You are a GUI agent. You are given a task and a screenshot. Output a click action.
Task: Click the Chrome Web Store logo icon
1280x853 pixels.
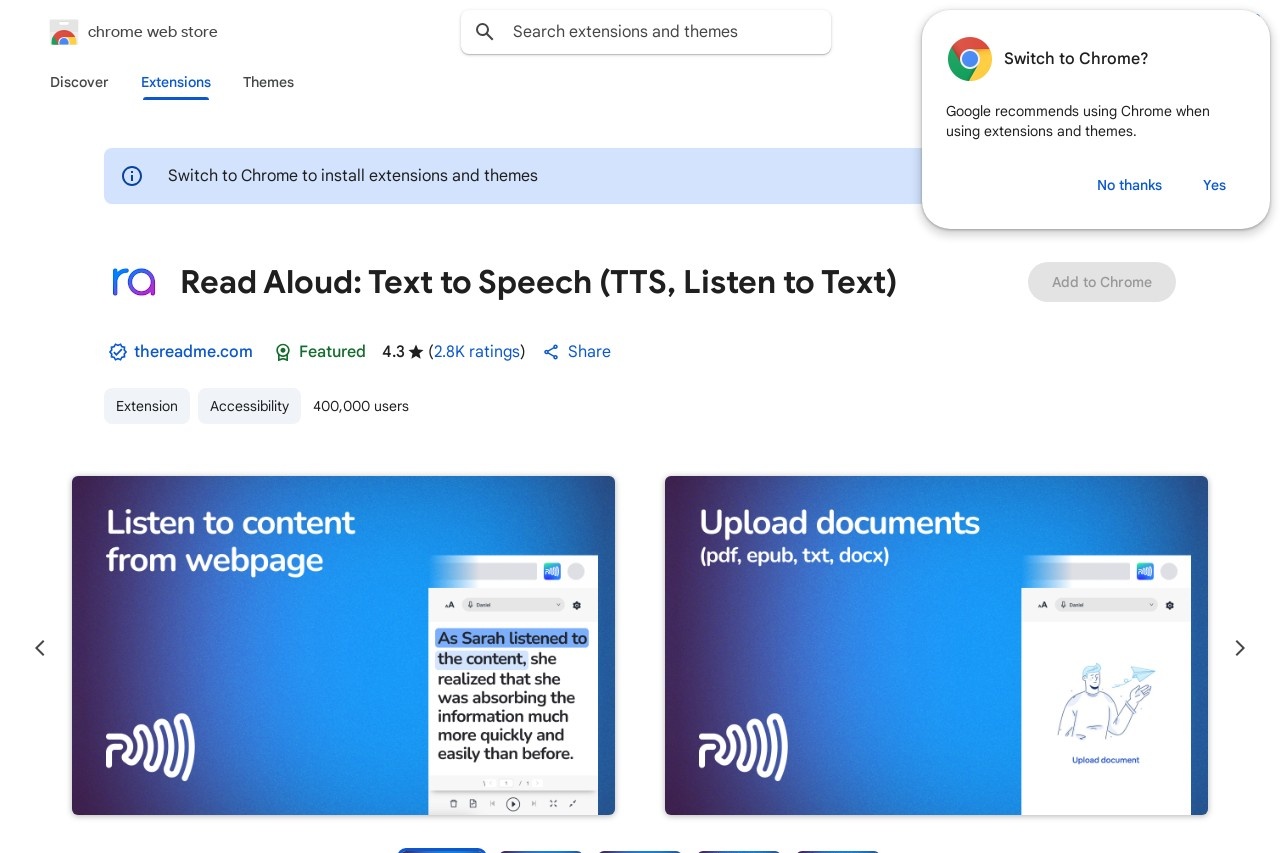(64, 32)
